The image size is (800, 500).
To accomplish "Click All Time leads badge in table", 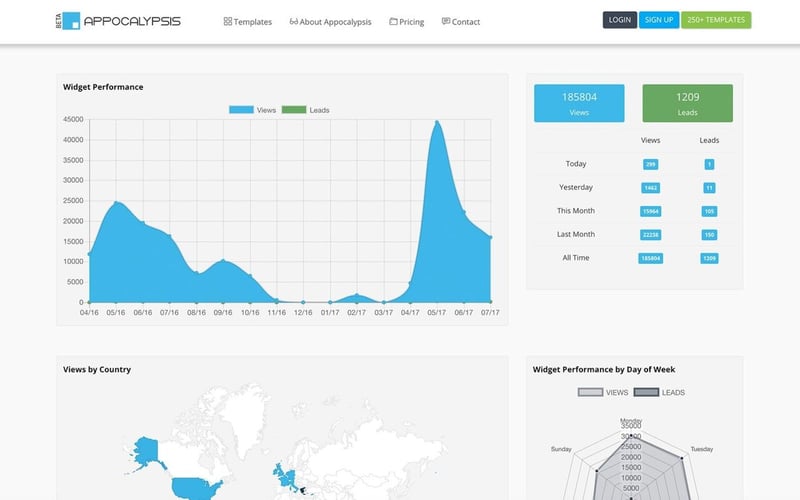I will tap(709, 258).
